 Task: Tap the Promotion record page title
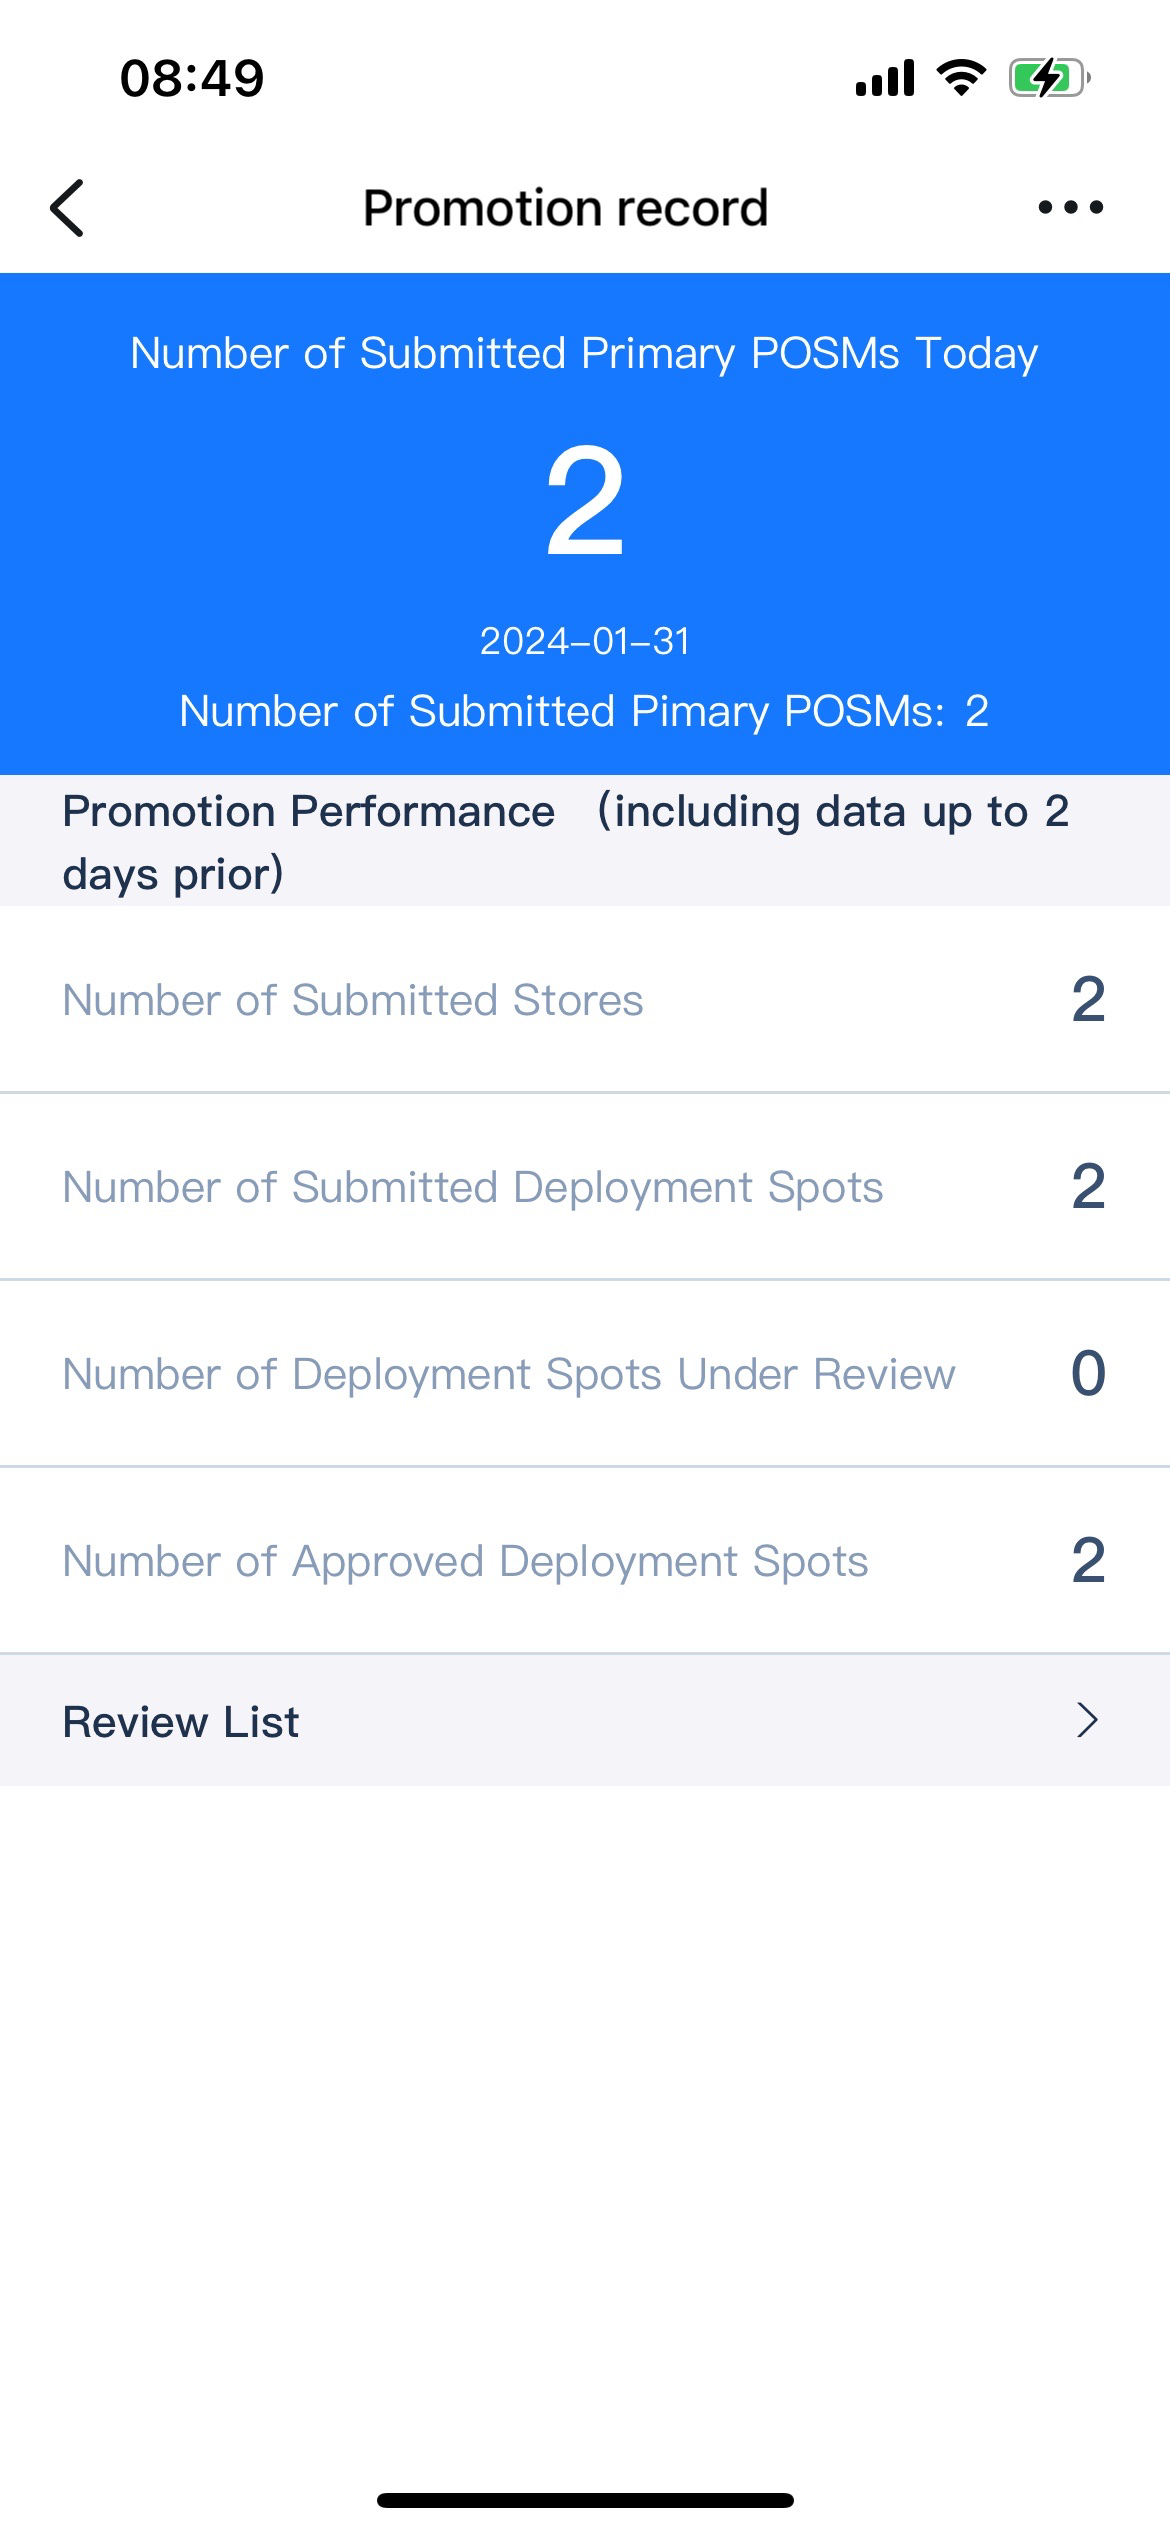(565, 208)
